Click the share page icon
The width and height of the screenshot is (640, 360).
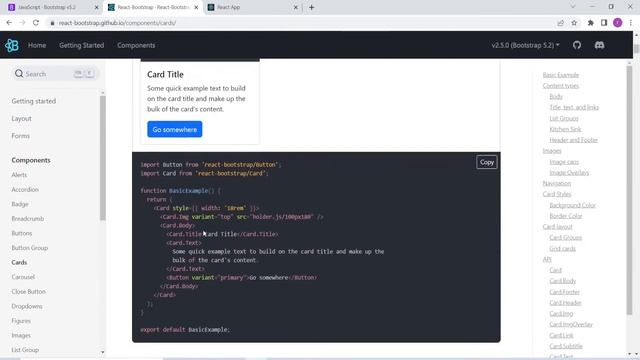pos(560,23)
